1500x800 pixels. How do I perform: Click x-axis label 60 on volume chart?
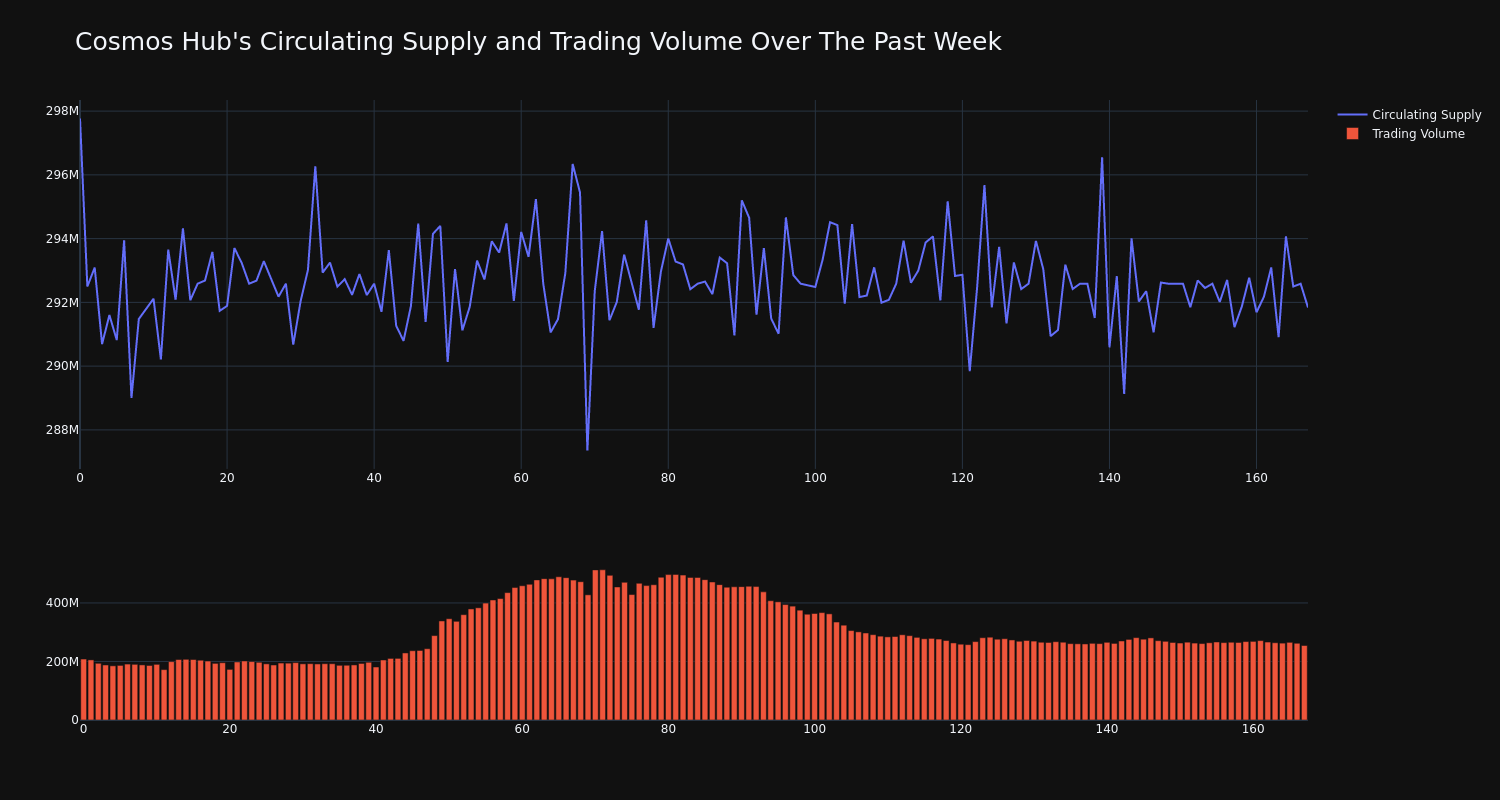point(522,729)
